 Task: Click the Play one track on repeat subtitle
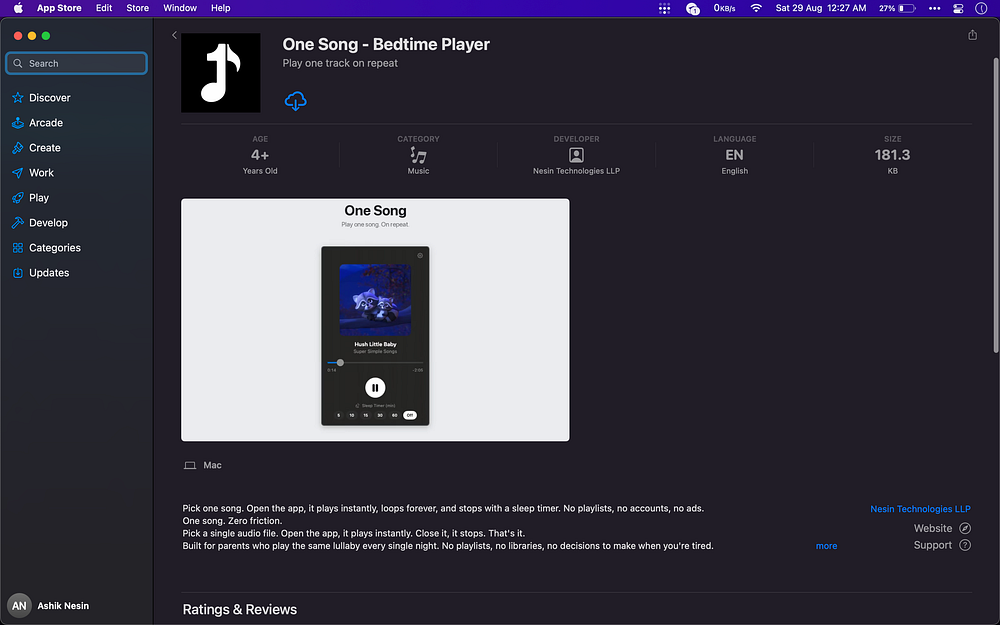coord(340,63)
